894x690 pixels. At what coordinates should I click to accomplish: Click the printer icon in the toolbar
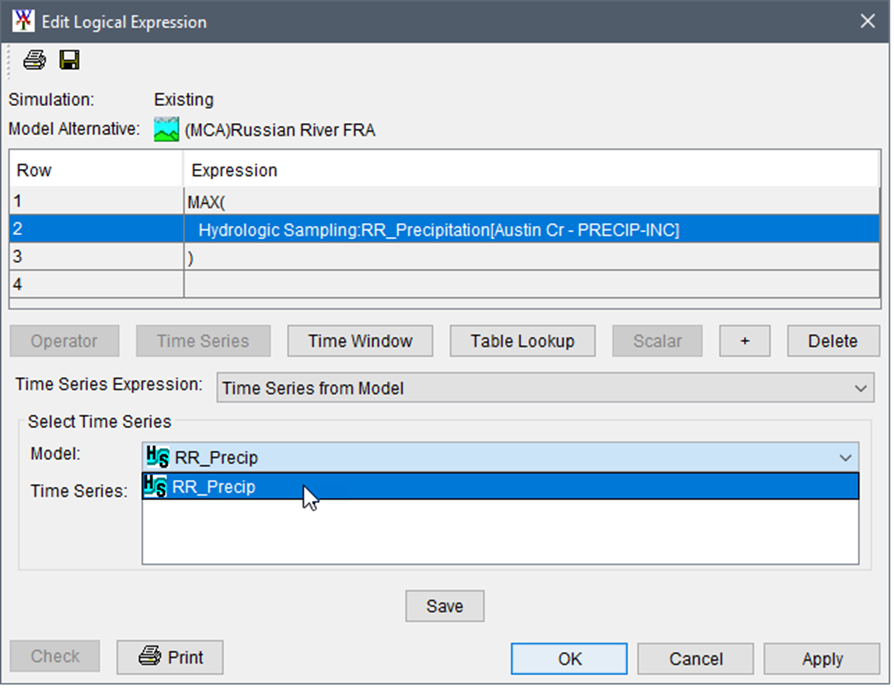tap(35, 61)
